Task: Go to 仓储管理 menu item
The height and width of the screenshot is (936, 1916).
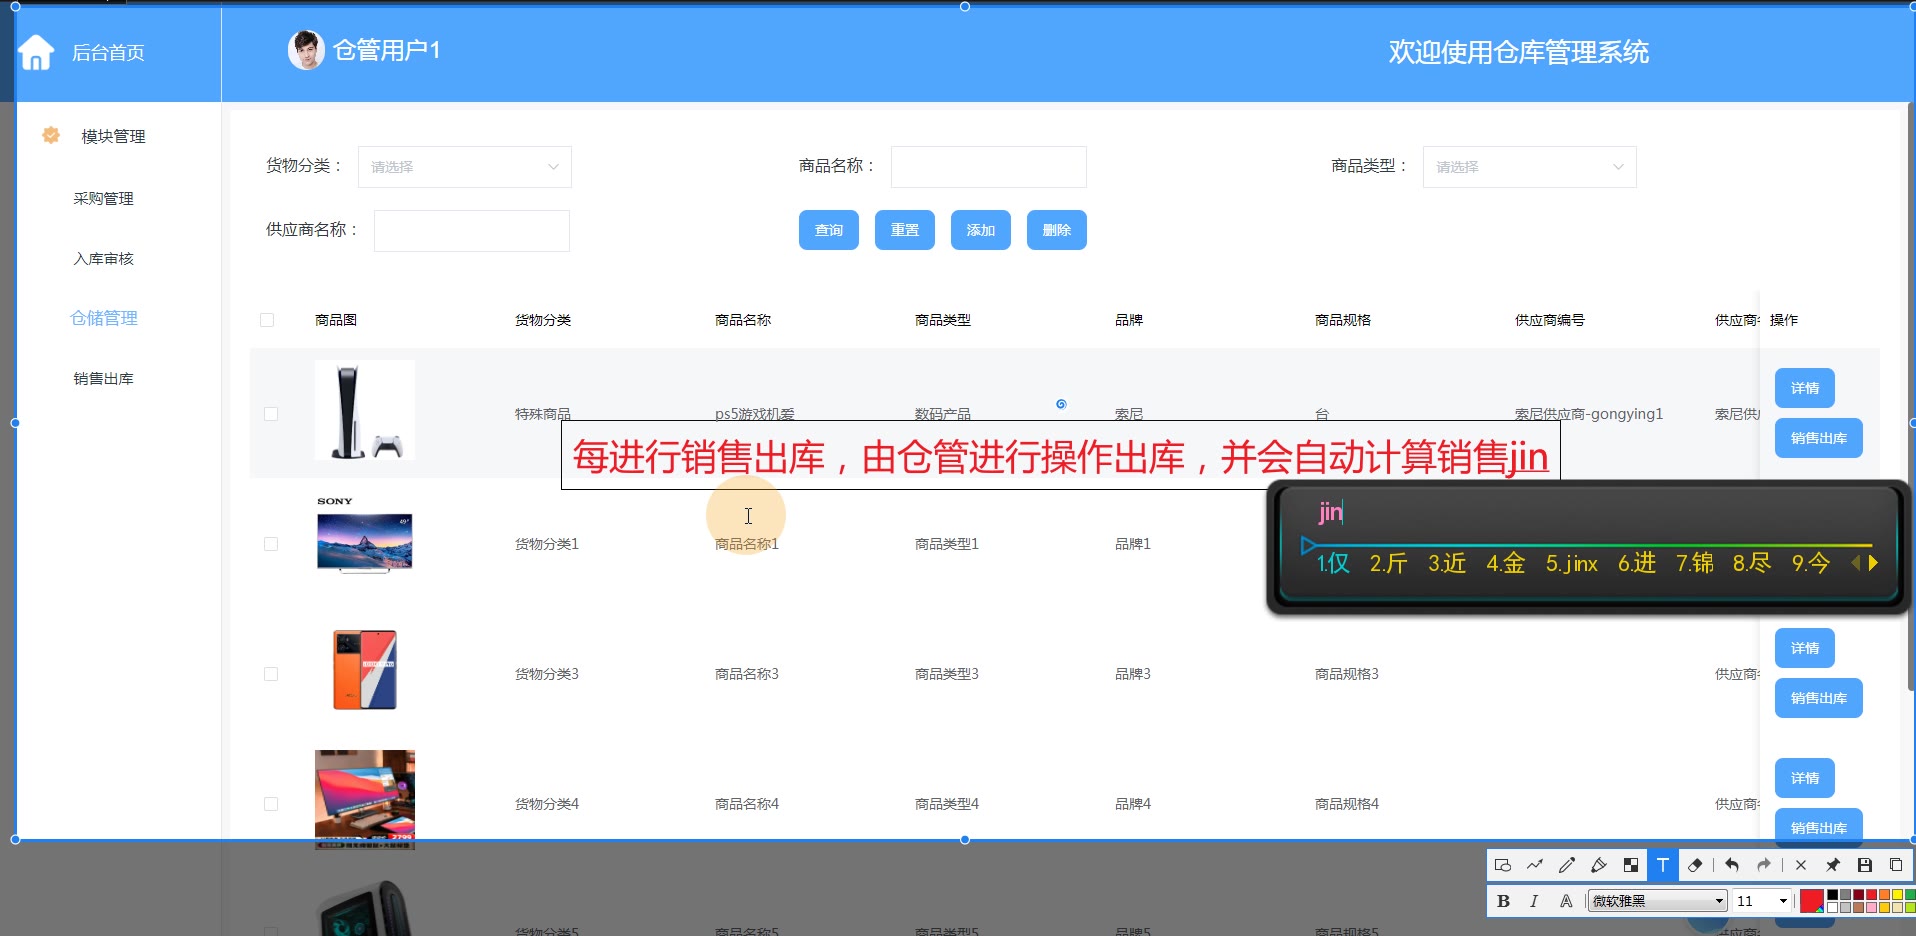Action: tap(104, 318)
